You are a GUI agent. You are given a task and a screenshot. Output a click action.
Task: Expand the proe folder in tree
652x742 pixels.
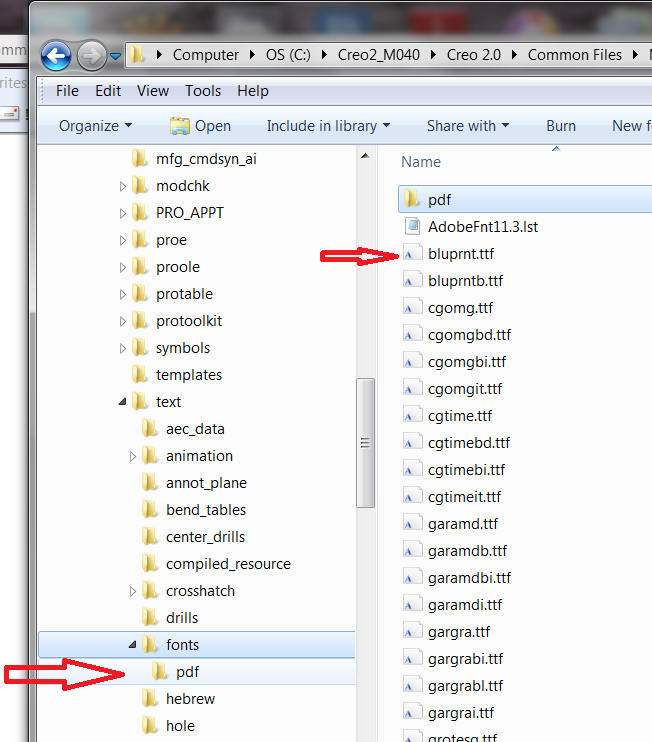[x=123, y=240]
